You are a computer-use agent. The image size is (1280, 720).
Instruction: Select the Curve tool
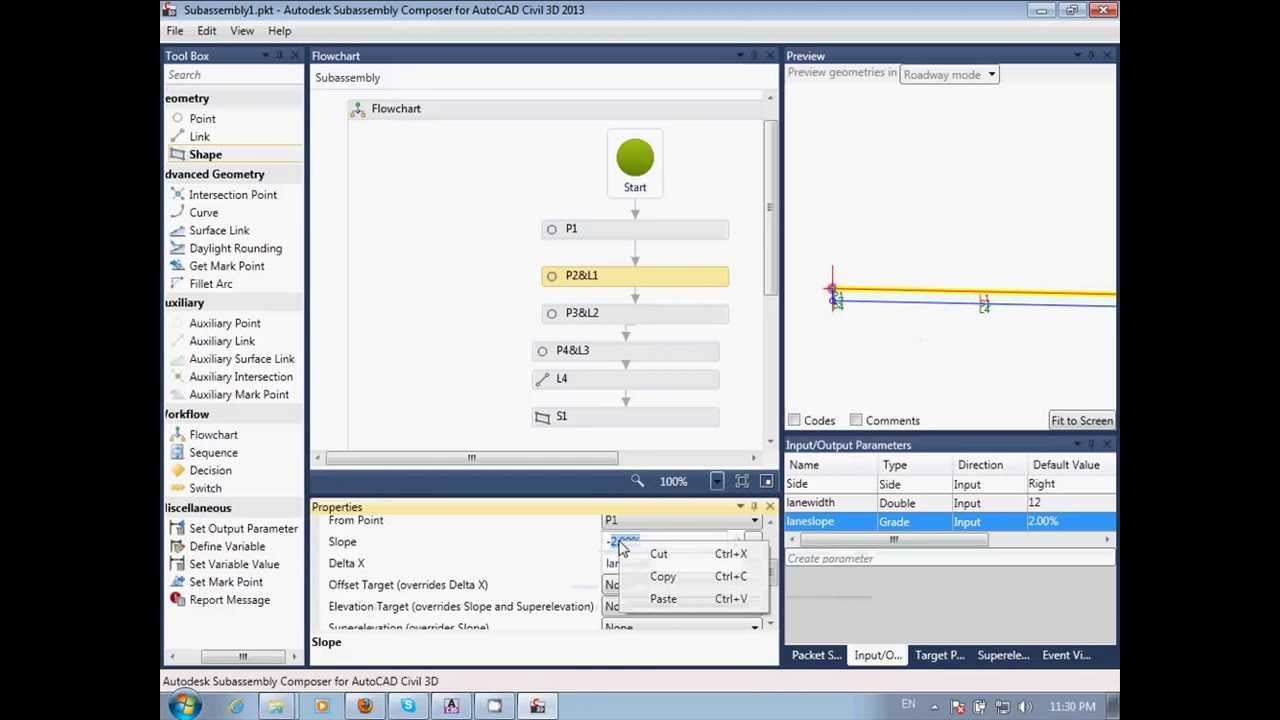click(203, 213)
